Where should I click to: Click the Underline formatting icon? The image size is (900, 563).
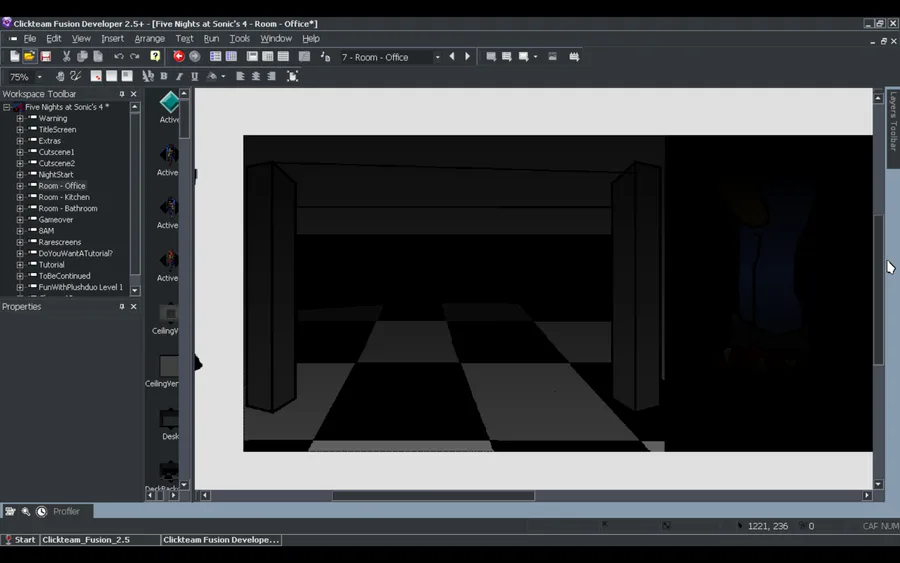click(x=195, y=76)
